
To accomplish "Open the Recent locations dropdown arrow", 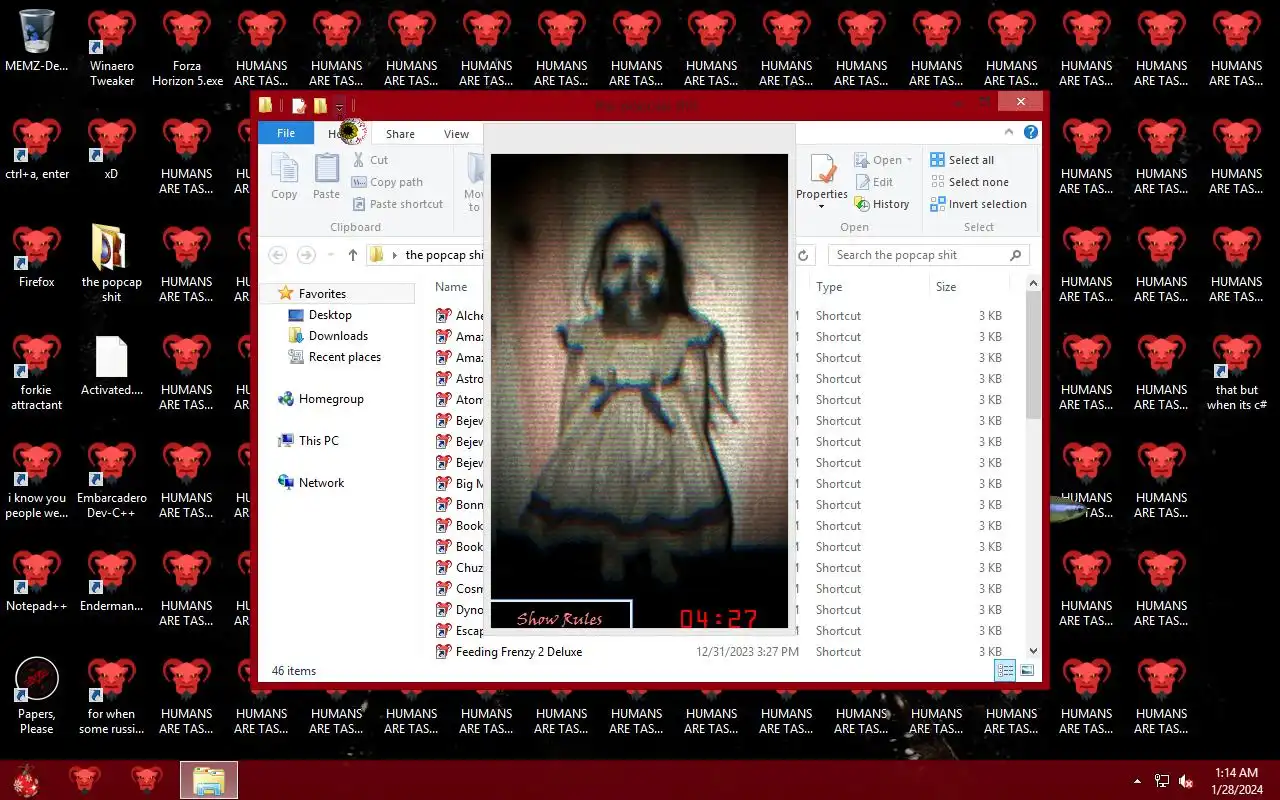I will pyautogui.click(x=331, y=255).
